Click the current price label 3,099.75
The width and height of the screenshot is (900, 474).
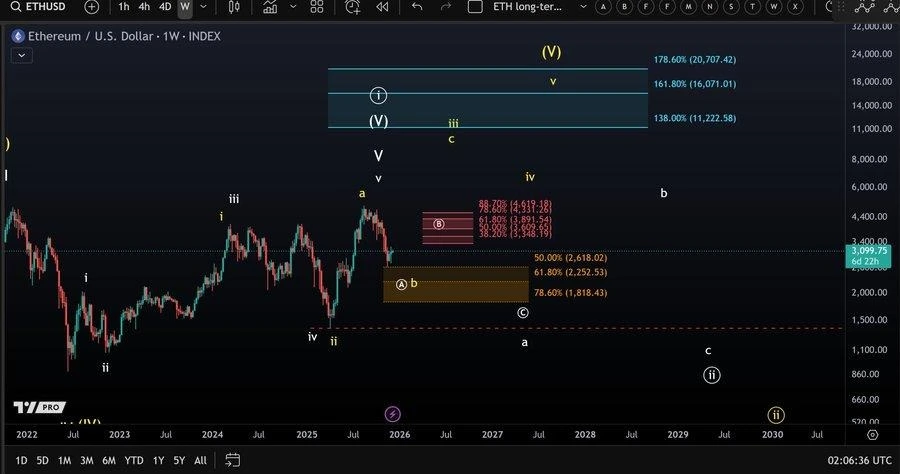[x=869, y=256]
